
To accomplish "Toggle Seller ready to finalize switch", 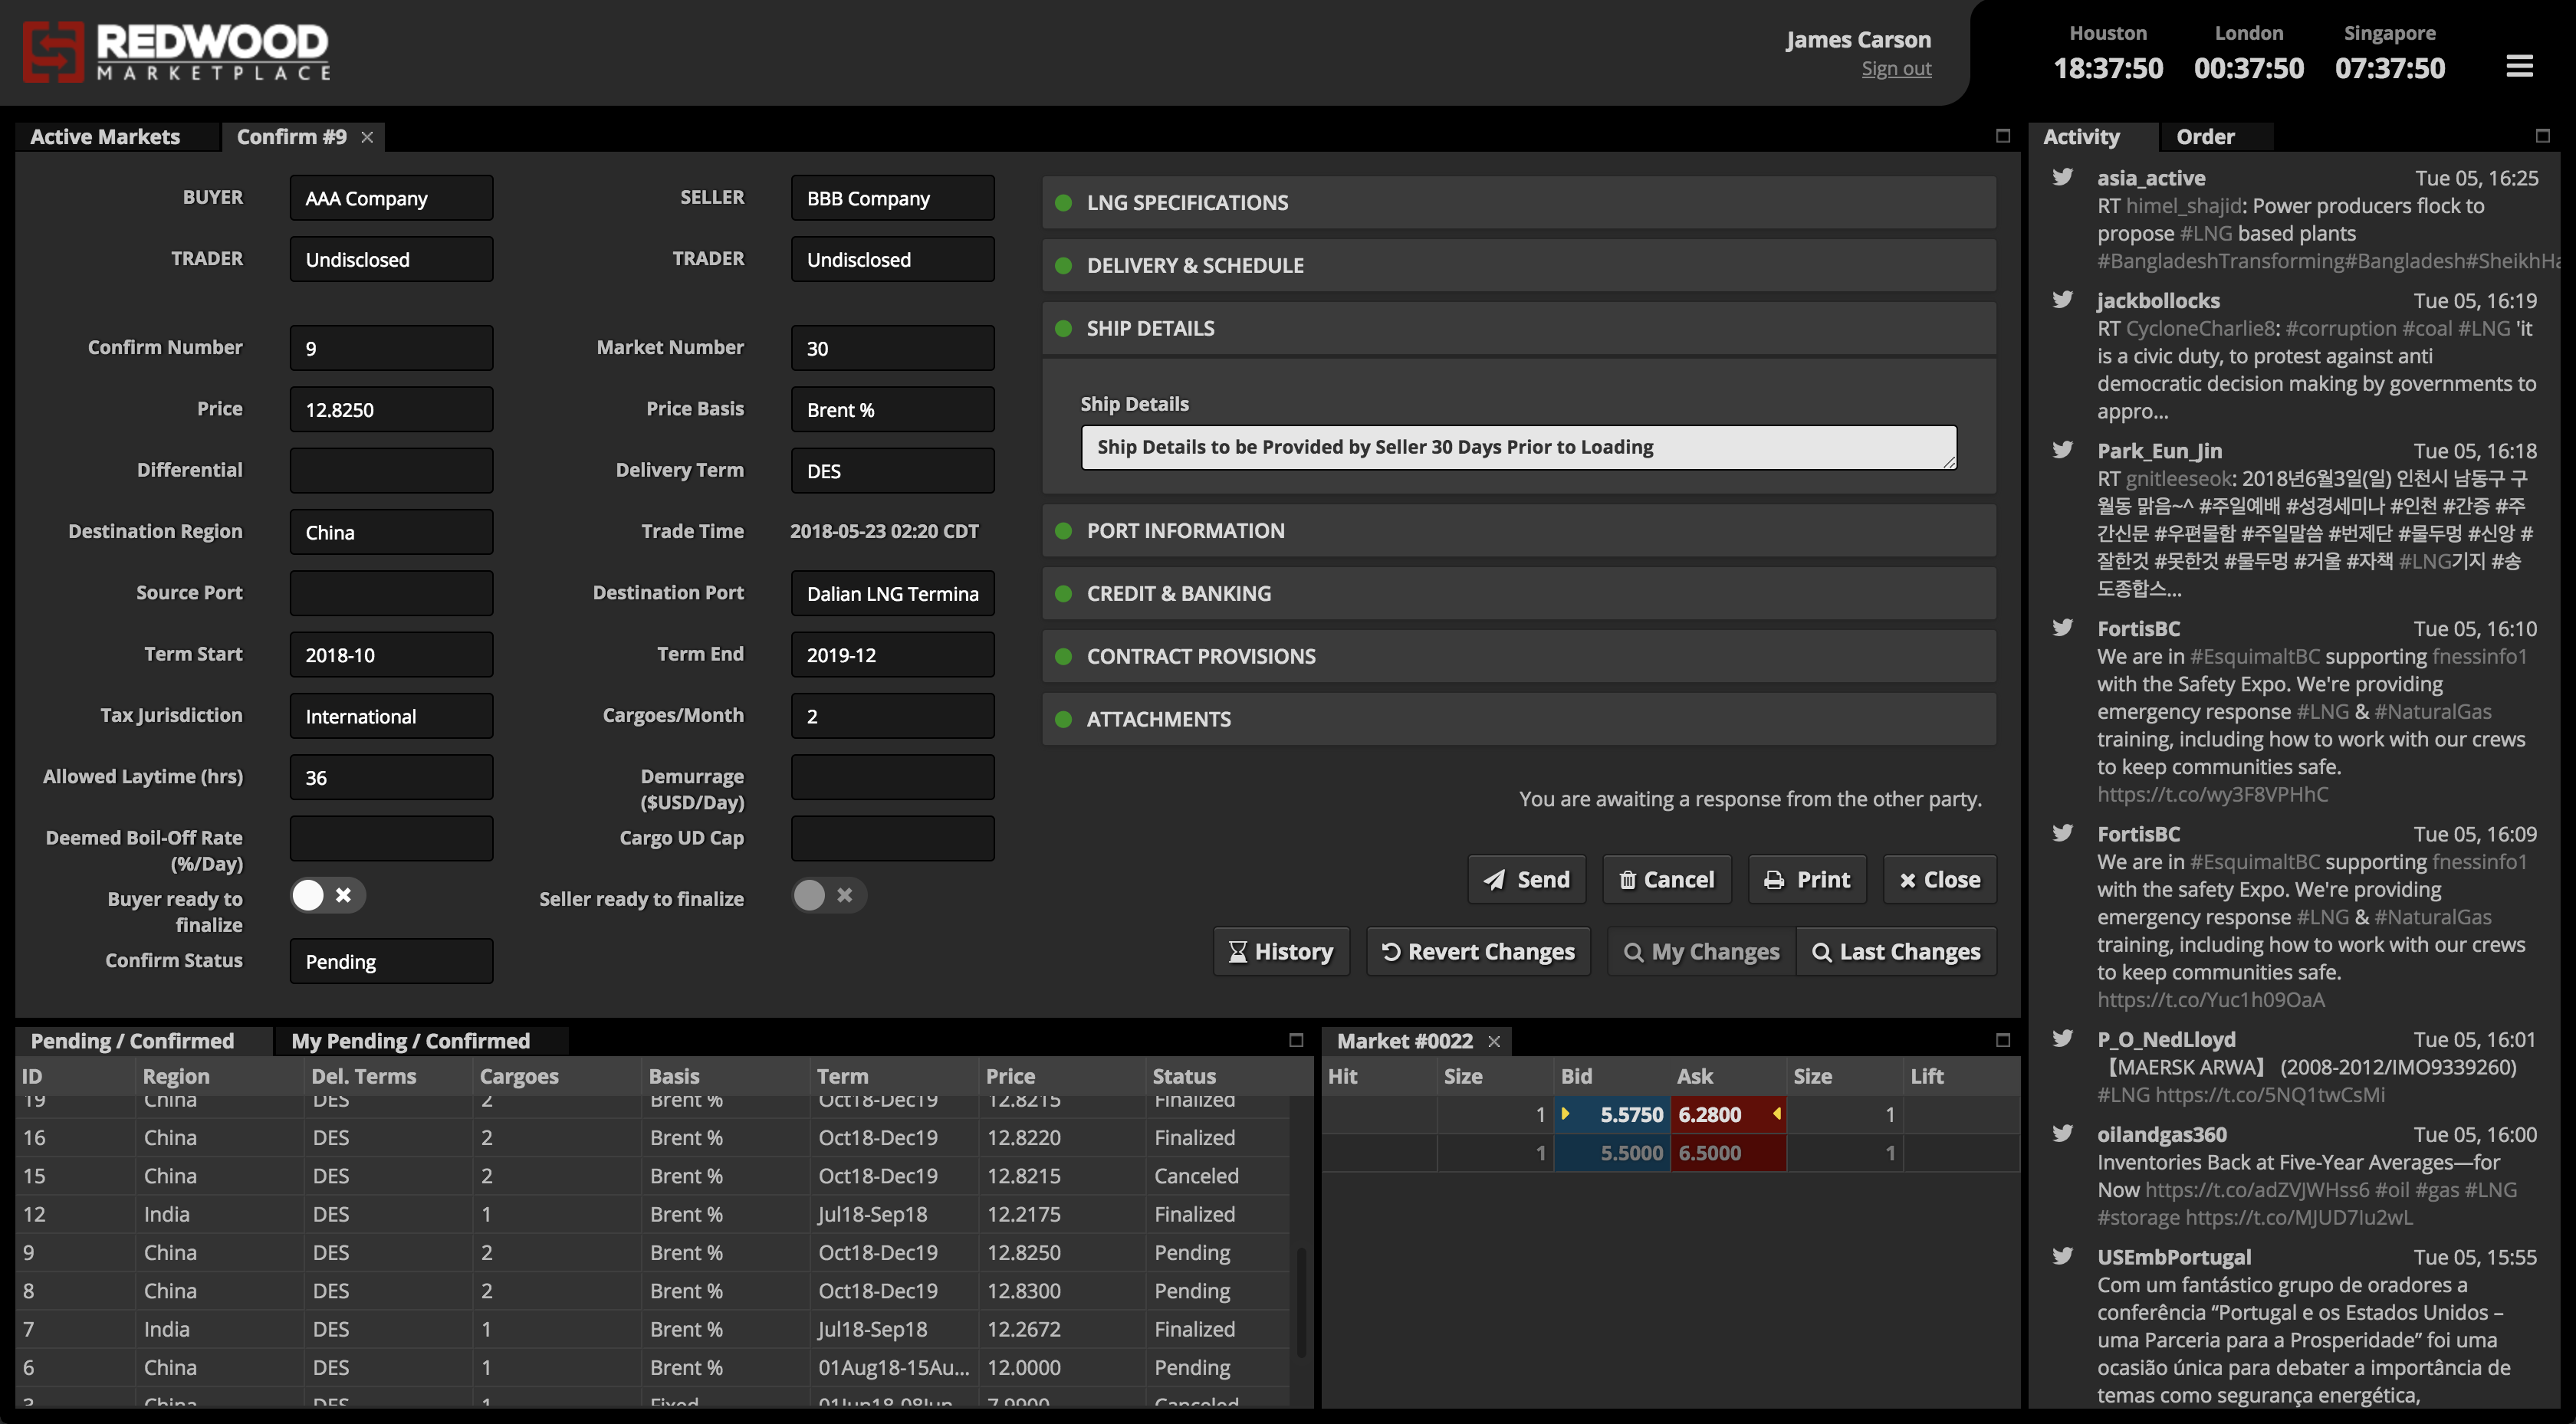I will [829, 895].
